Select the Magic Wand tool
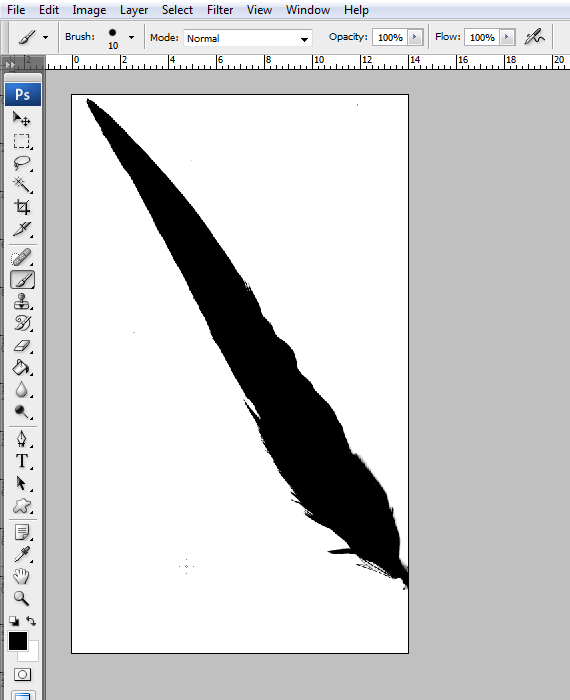Screen dimensions: 570x700 (x=21, y=185)
